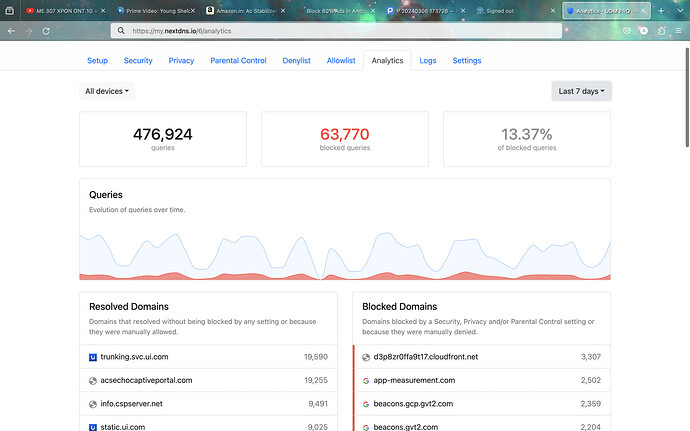
Task: Expand the Last 7 days dropdown
Action: point(581,91)
